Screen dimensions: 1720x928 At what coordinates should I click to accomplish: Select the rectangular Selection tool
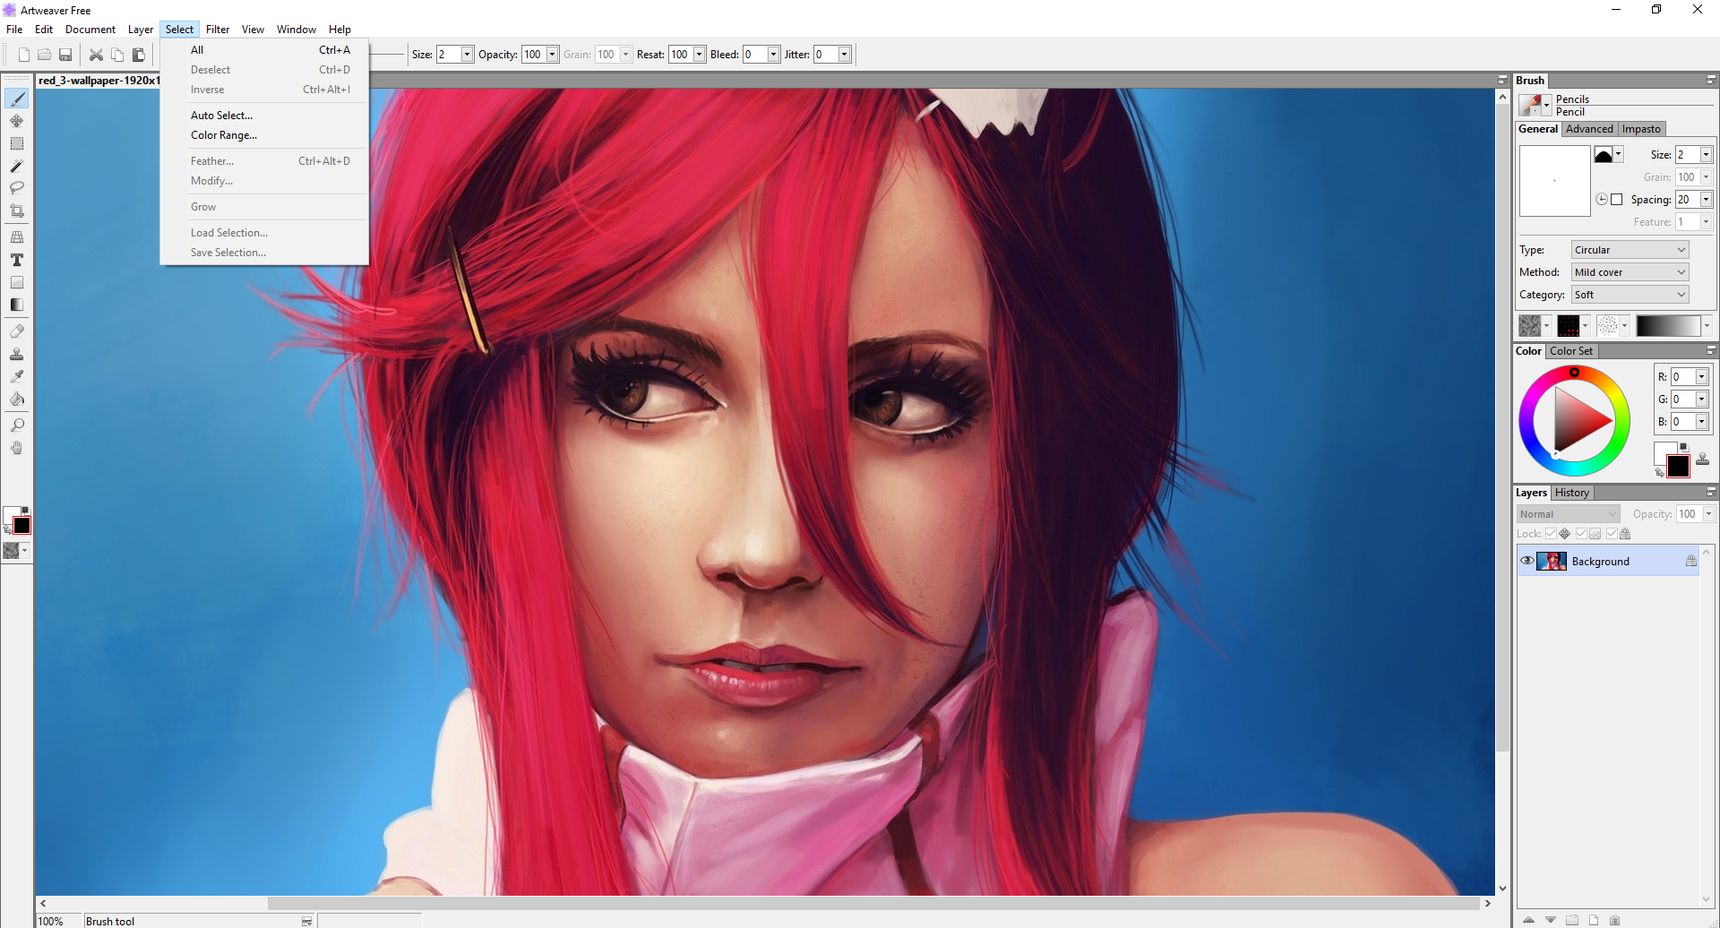click(x=17, y=144)
